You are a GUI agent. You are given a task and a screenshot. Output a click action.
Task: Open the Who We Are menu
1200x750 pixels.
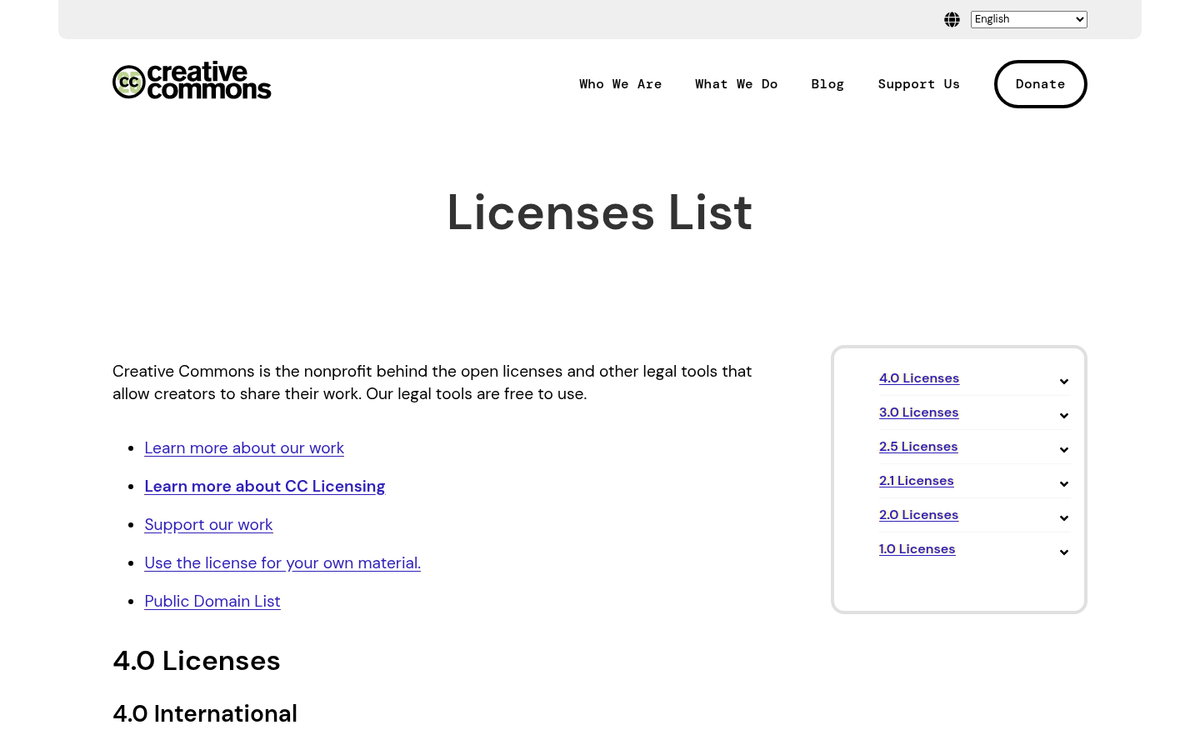(620, 84)
